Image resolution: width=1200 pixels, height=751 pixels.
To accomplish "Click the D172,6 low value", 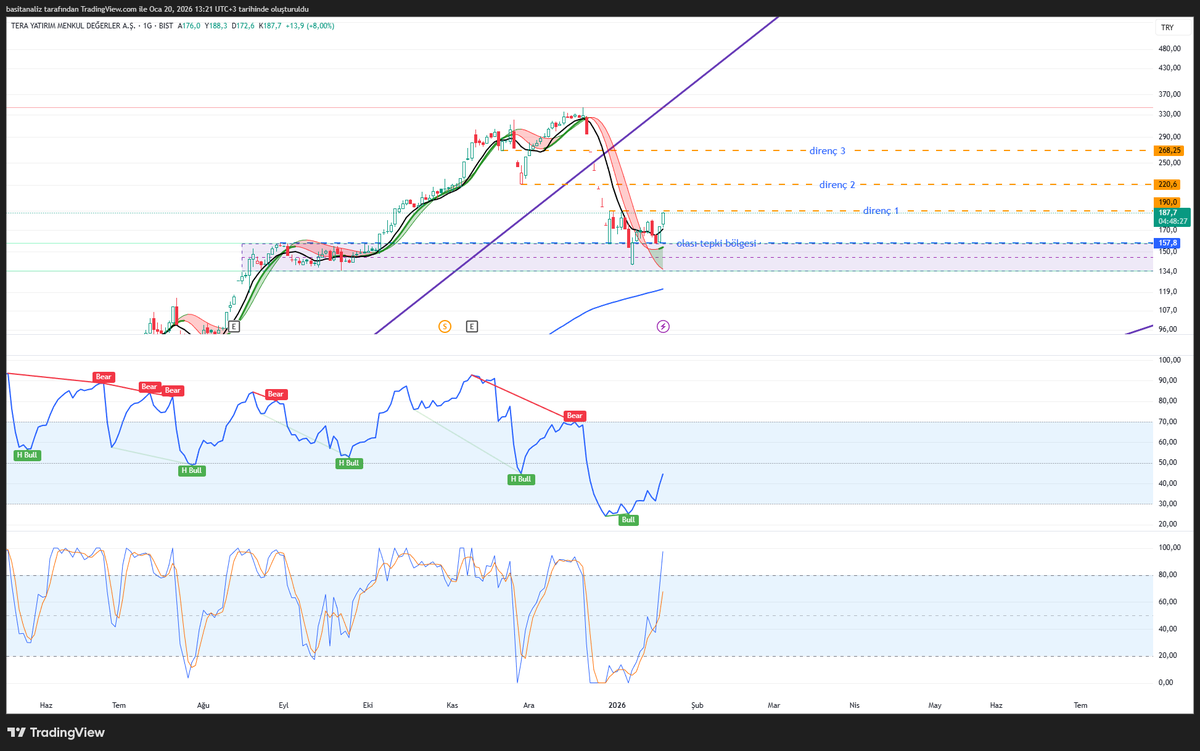I will tap(243, 25).
